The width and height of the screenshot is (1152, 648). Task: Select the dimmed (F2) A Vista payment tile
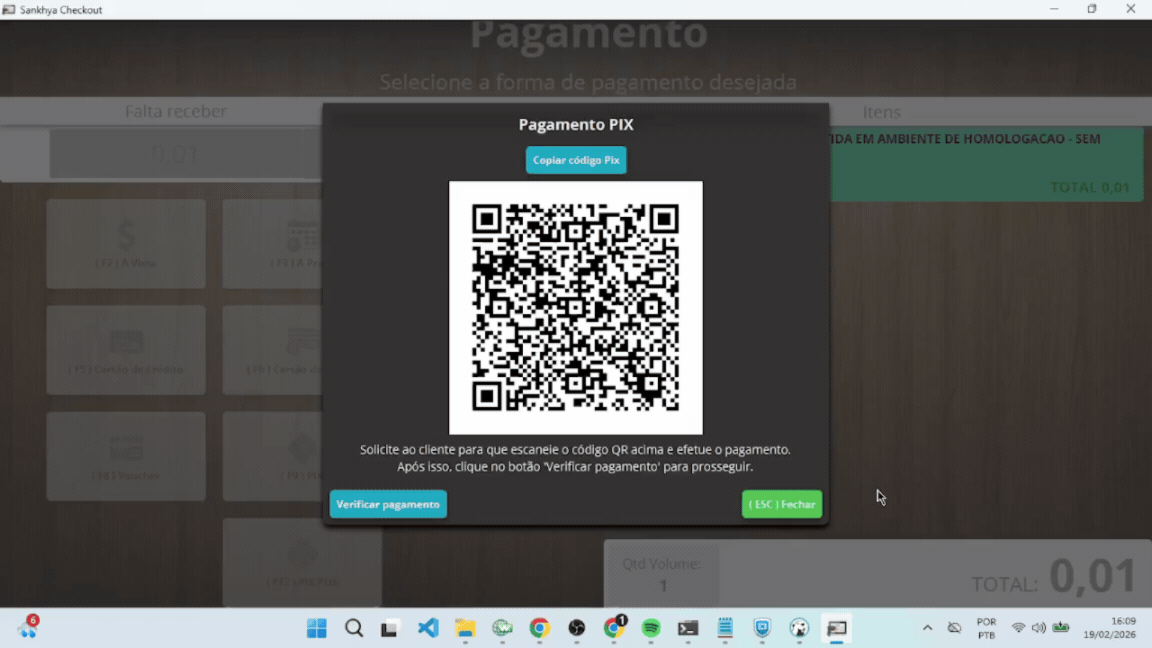pyautogui.click(x=126, y=243)
